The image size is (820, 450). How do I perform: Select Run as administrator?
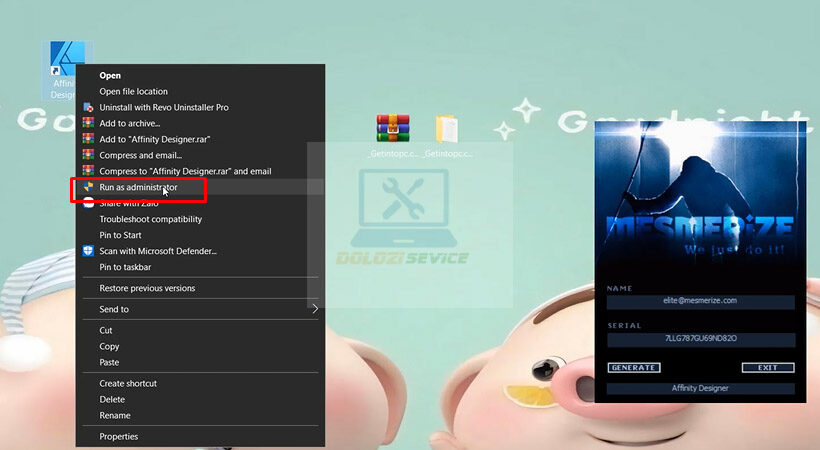(138, 187)
